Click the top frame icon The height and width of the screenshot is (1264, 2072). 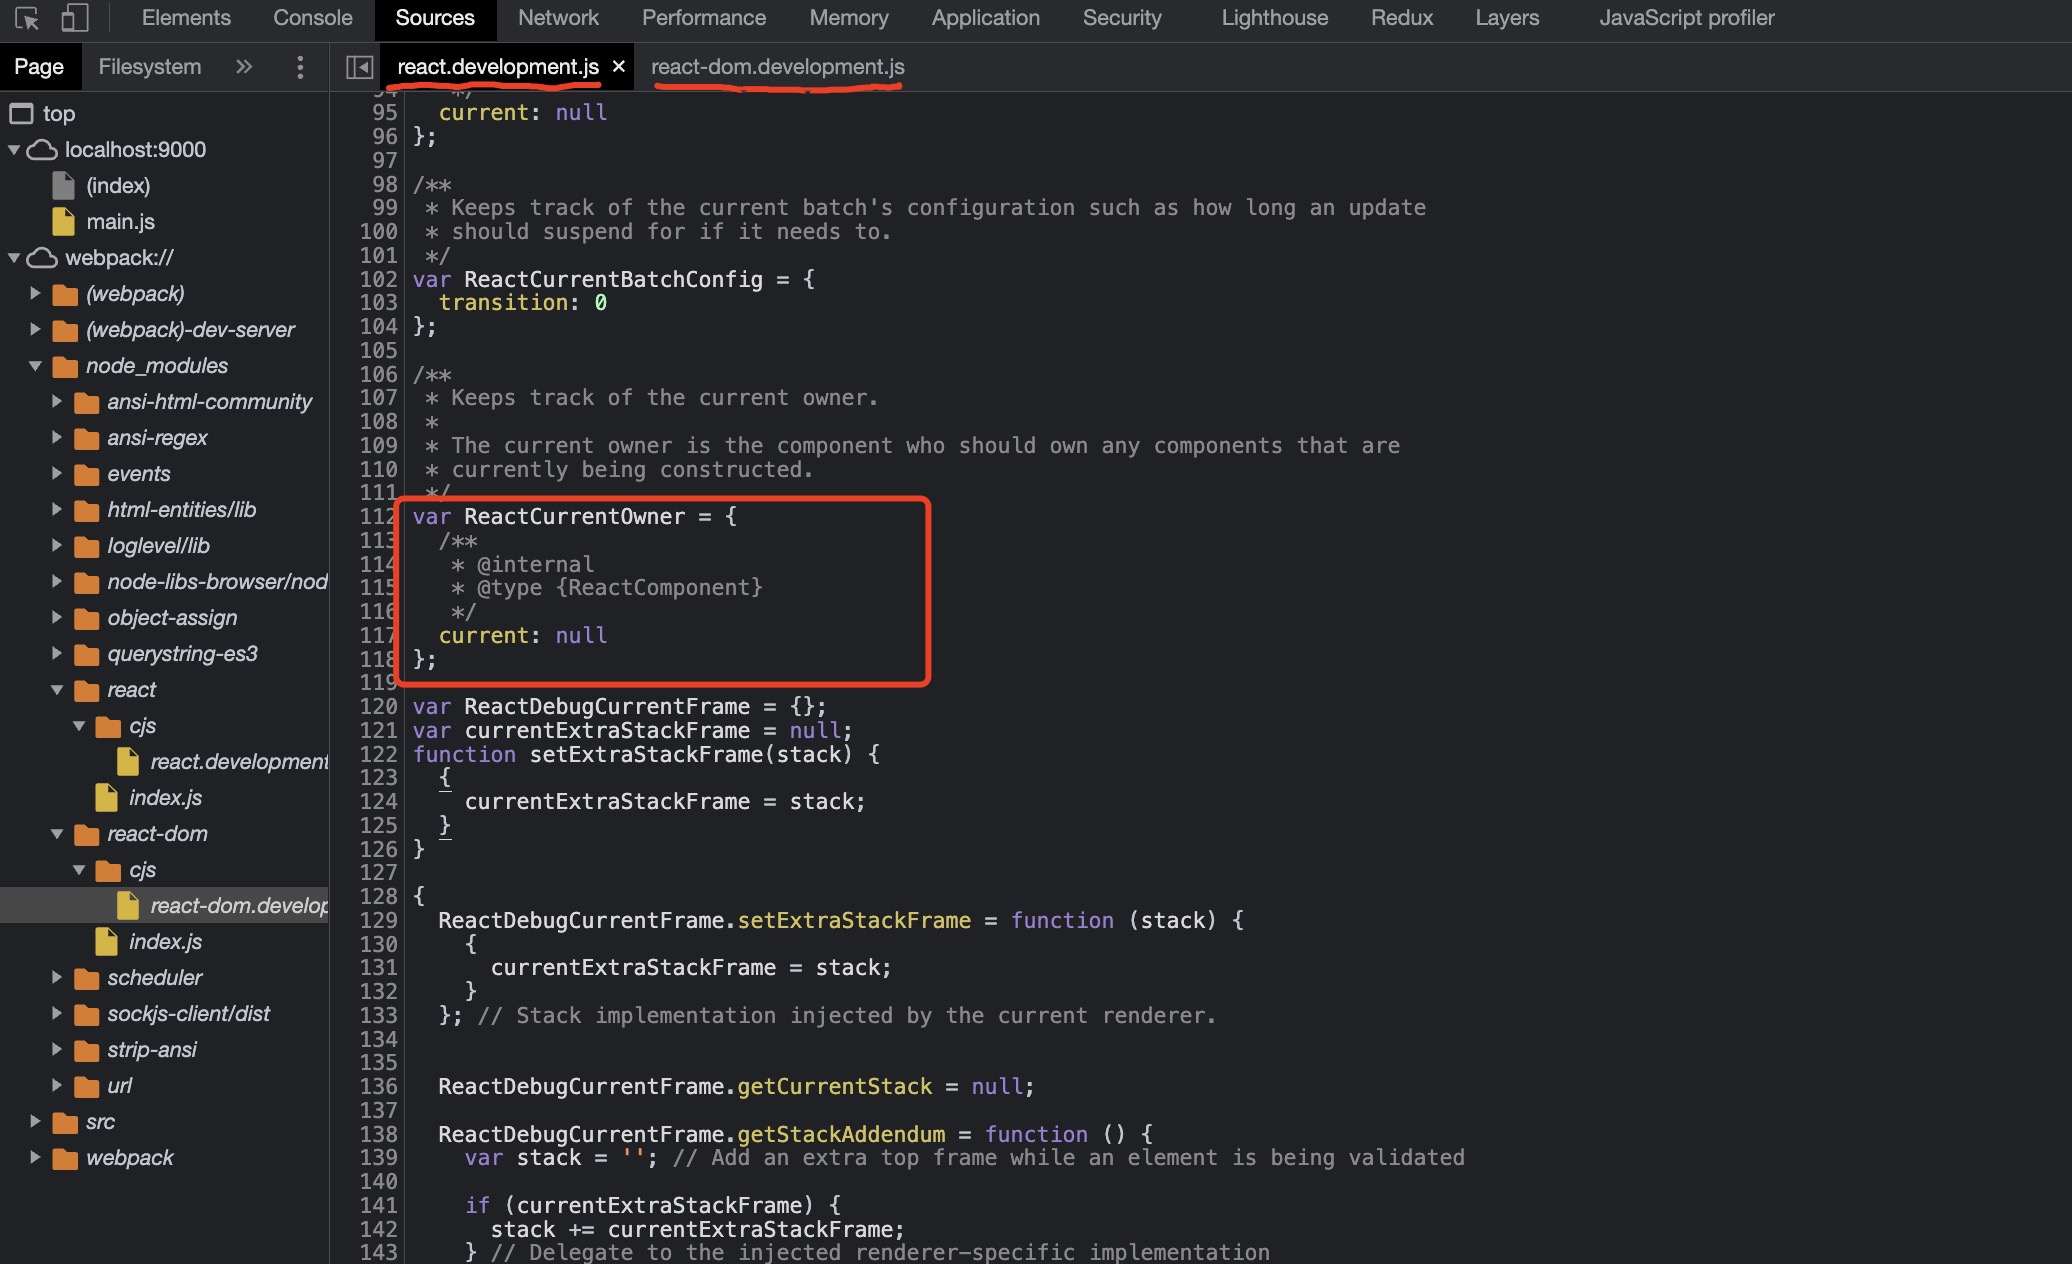21,113
